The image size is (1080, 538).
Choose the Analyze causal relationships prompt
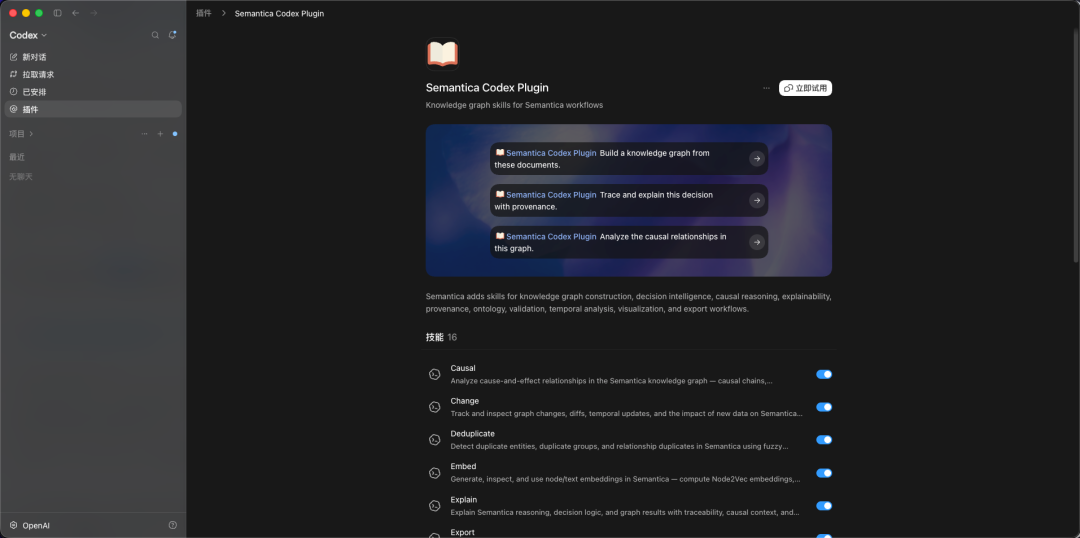click(629, 242)
